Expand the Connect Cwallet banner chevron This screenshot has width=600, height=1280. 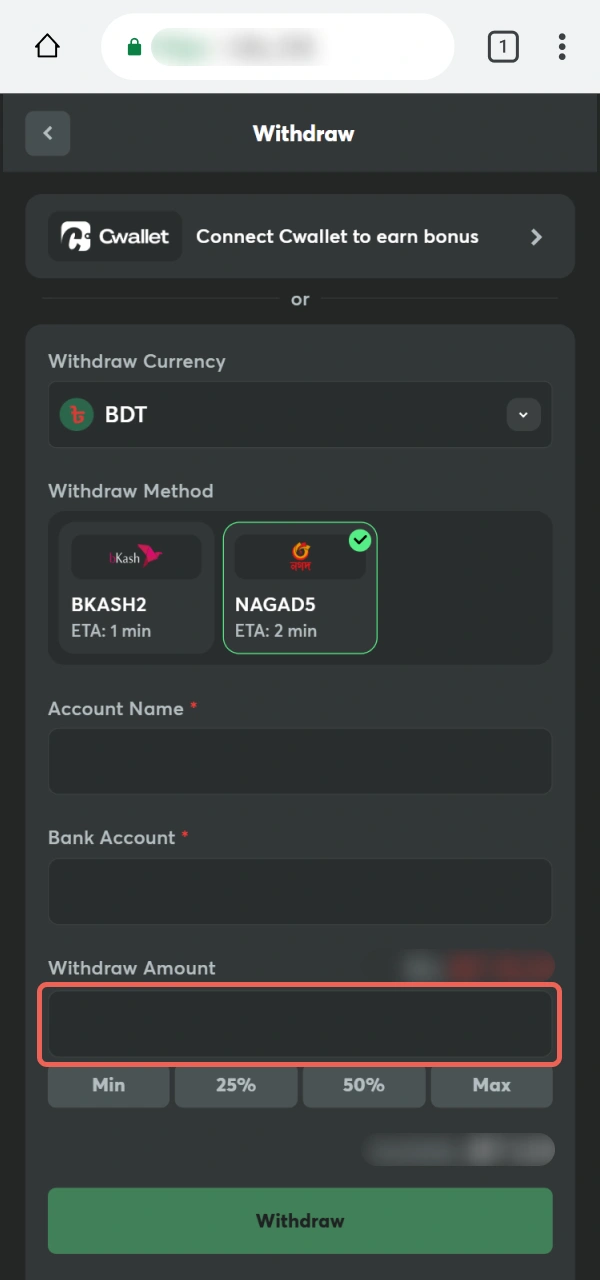coord(536,237)
